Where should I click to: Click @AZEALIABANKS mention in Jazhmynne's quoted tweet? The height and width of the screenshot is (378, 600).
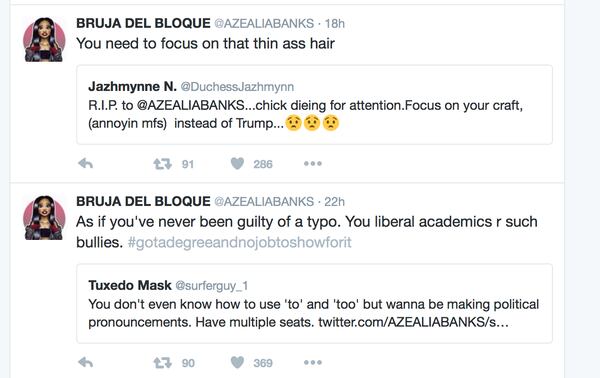click(190, 105)
